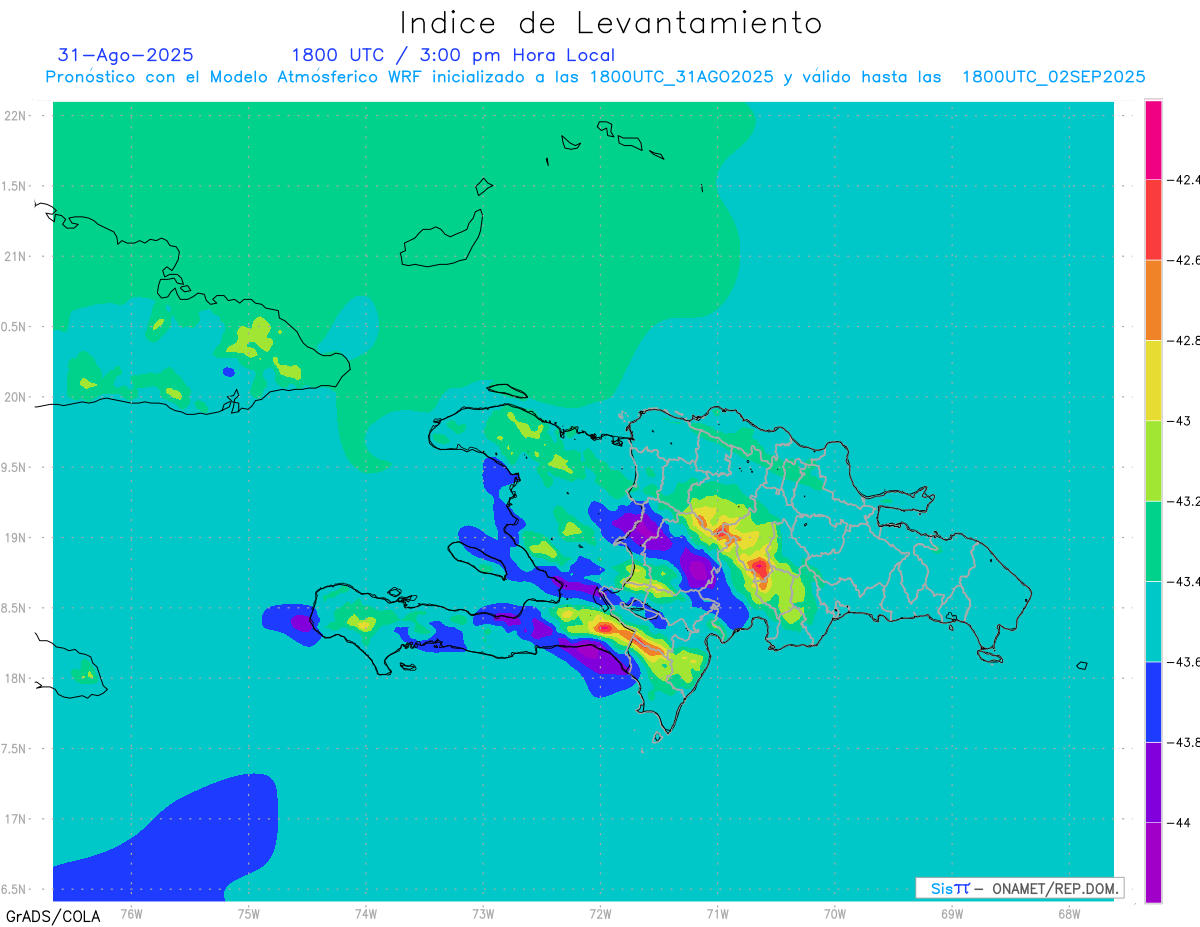Click the indigo segment between -43.8 and -44
The height and width of the screenshot is (927, 1200).
coord(1153,782)
